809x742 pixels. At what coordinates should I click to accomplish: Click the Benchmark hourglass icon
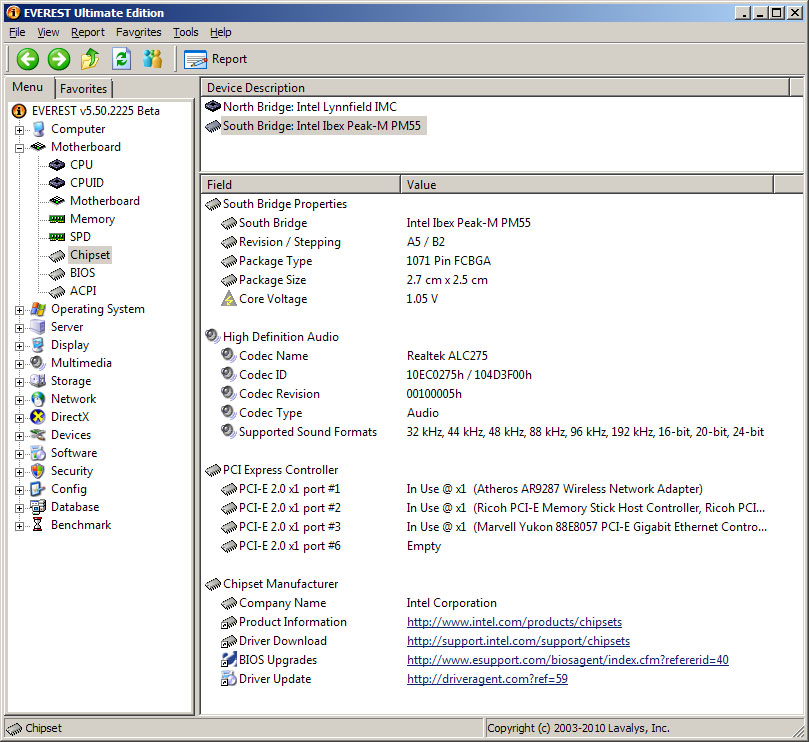click(38, 525)
